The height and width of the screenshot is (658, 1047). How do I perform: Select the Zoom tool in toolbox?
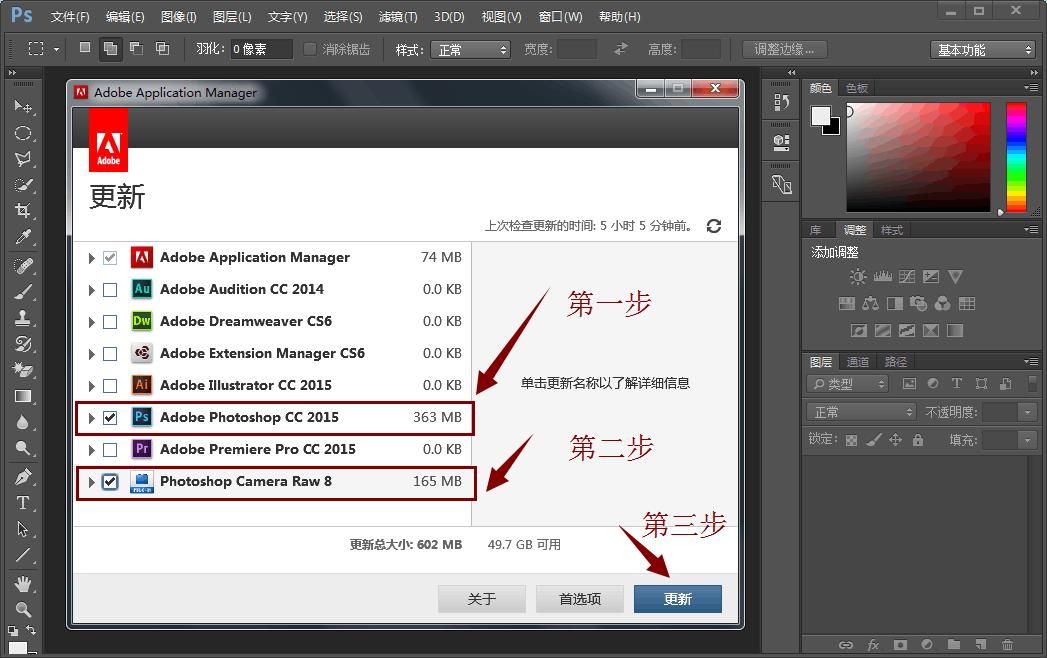(23, 609)
